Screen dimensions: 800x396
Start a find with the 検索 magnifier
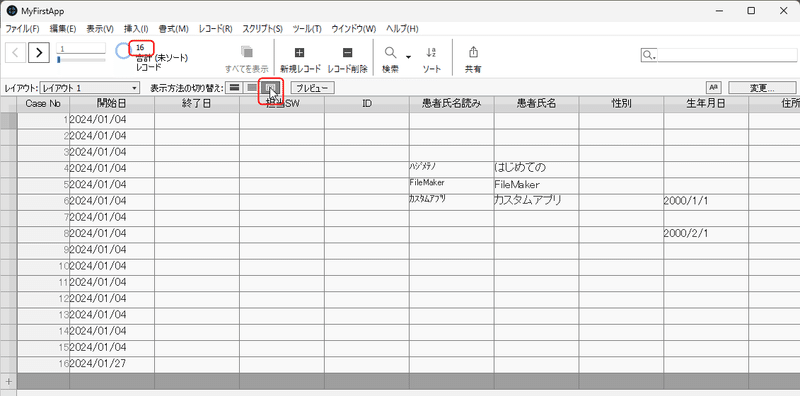[390, 53]
